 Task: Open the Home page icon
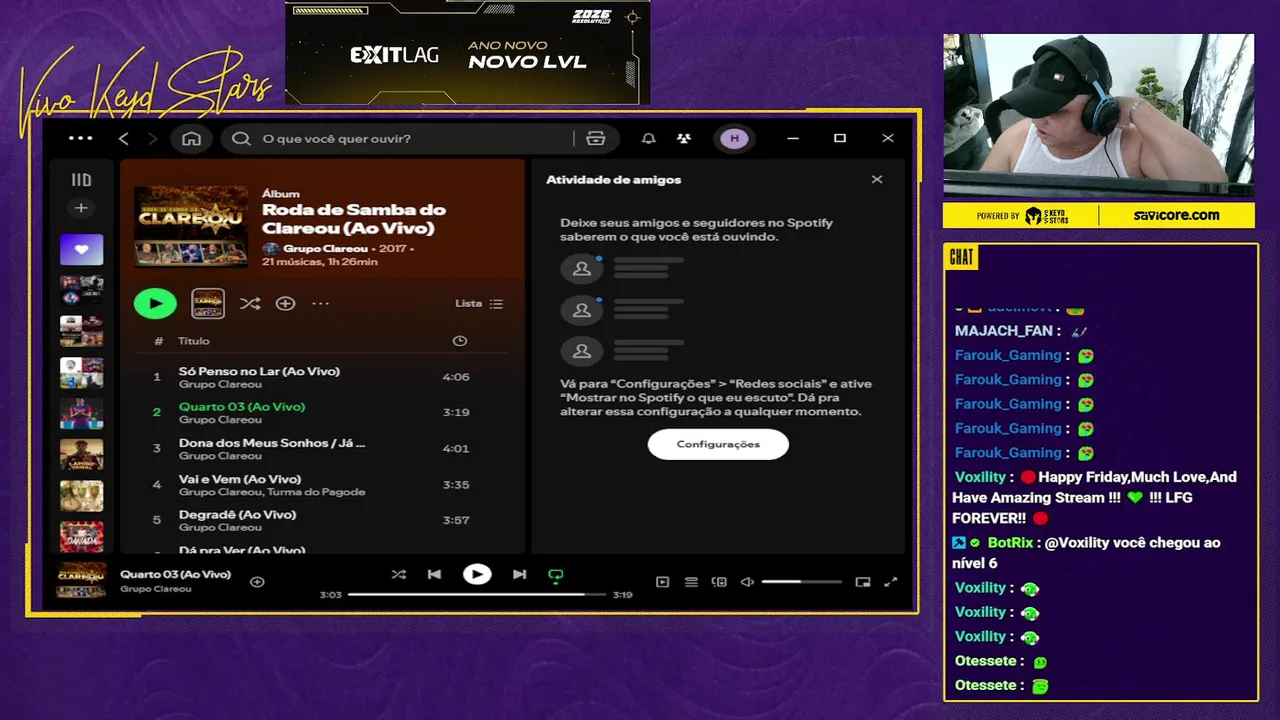(191, 139)
